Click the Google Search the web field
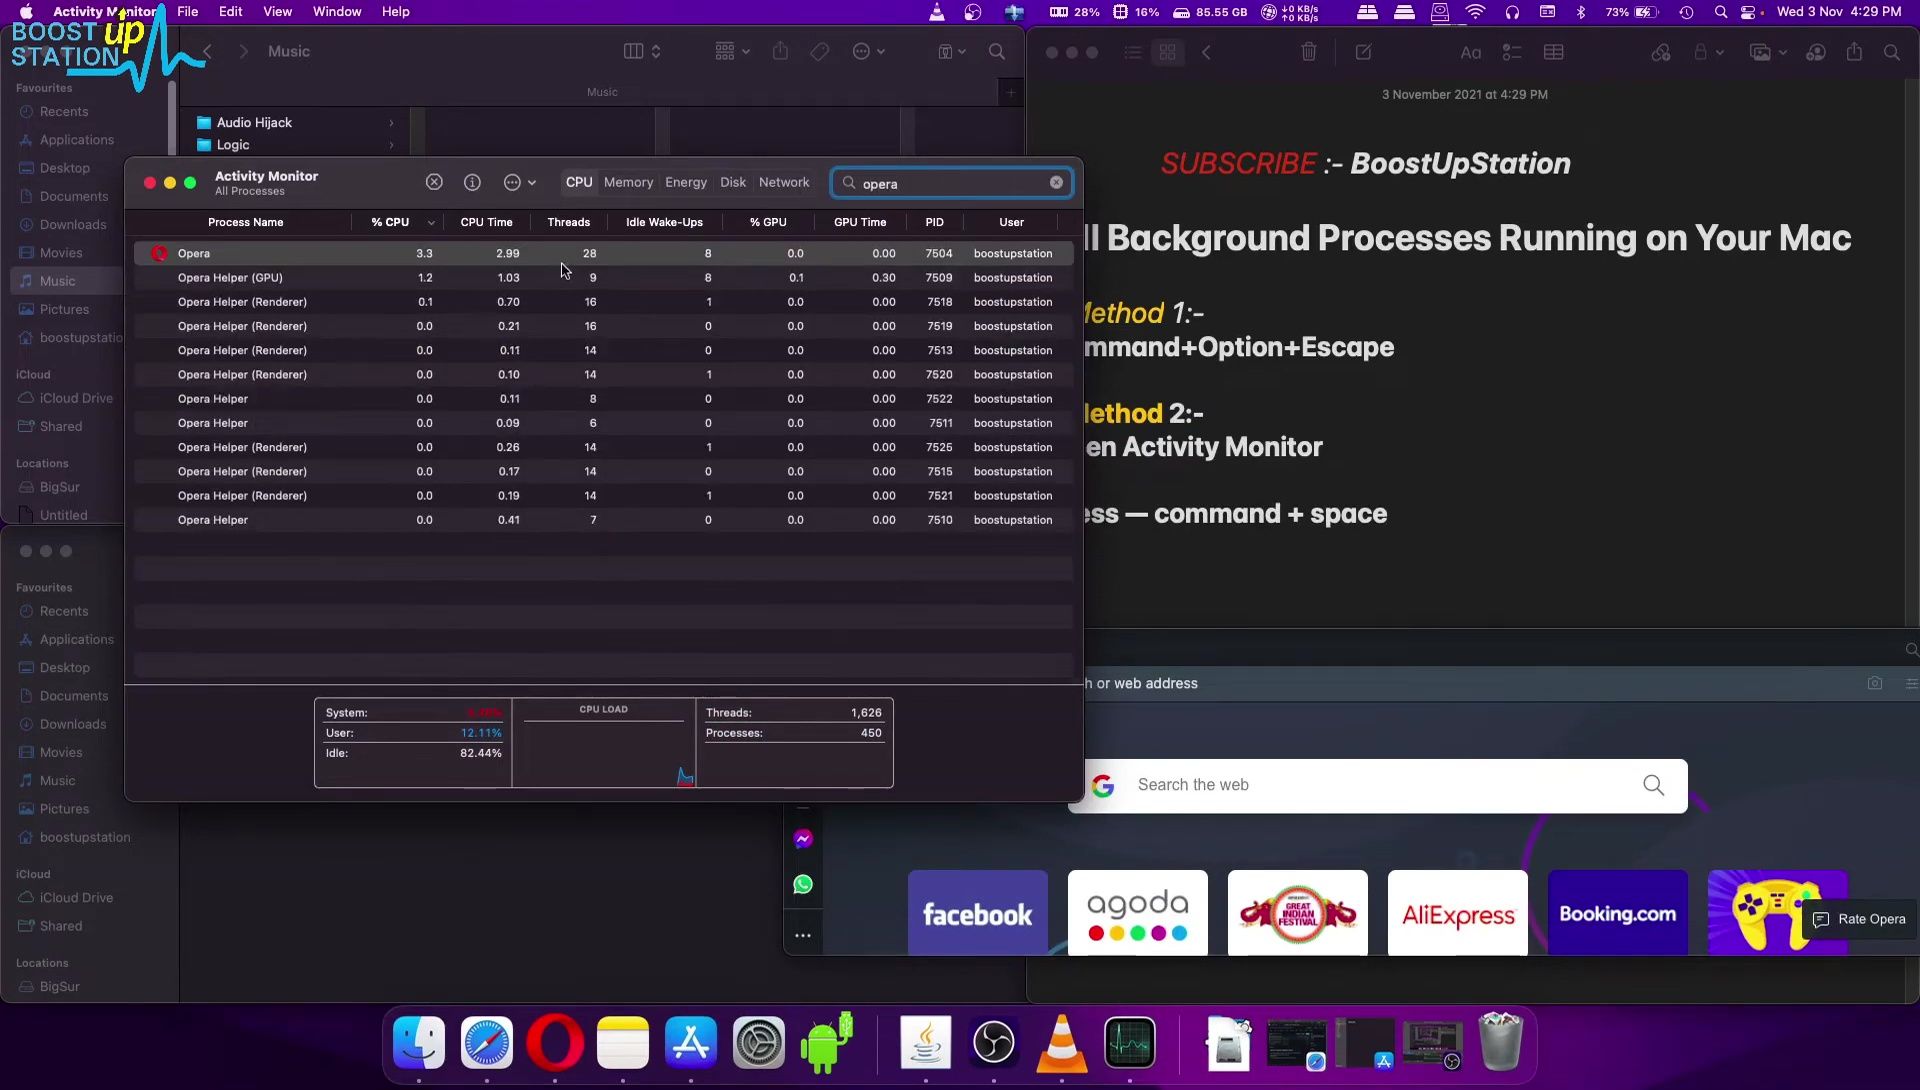Screen dimensions: 1920x1090 point(1378,786)
